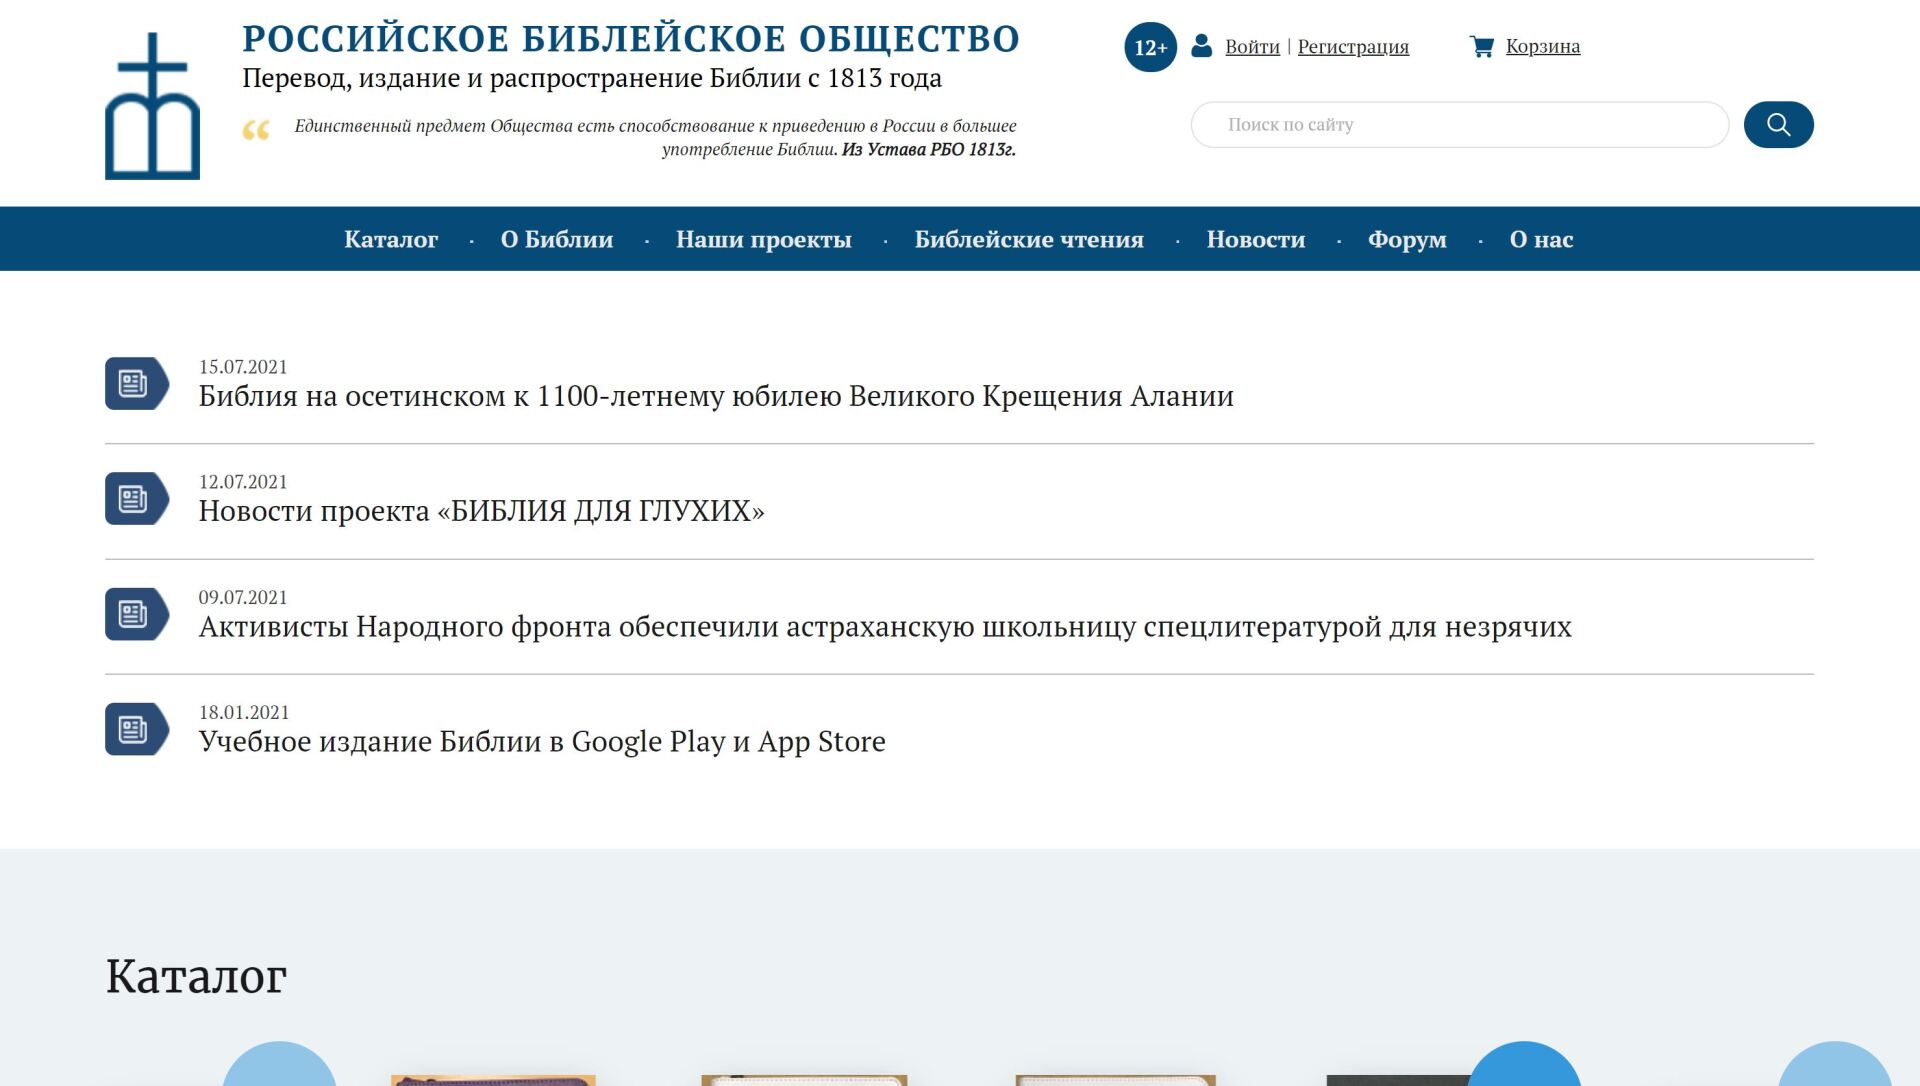The width and height of the screenshot is (1920, 1086).
Task: Click the date 09.07.2021
Action: tap(243, 597)
